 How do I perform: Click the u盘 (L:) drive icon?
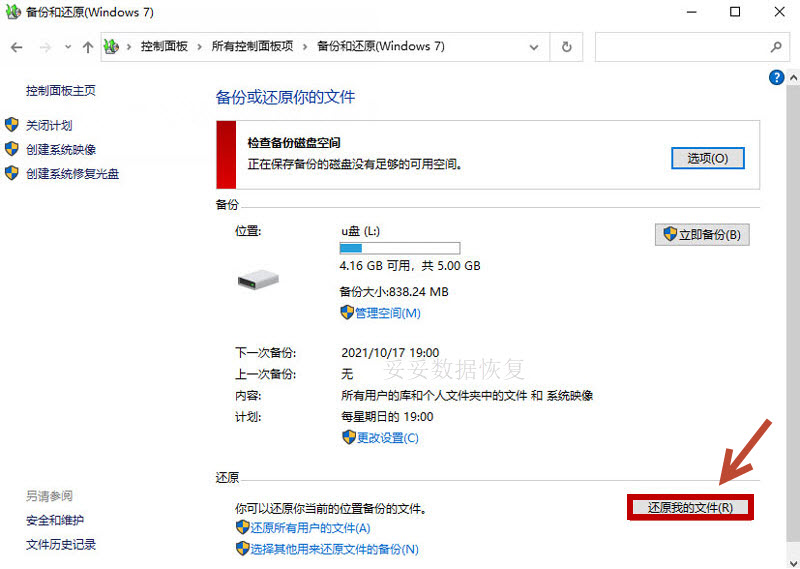click(x=258, y=280)
